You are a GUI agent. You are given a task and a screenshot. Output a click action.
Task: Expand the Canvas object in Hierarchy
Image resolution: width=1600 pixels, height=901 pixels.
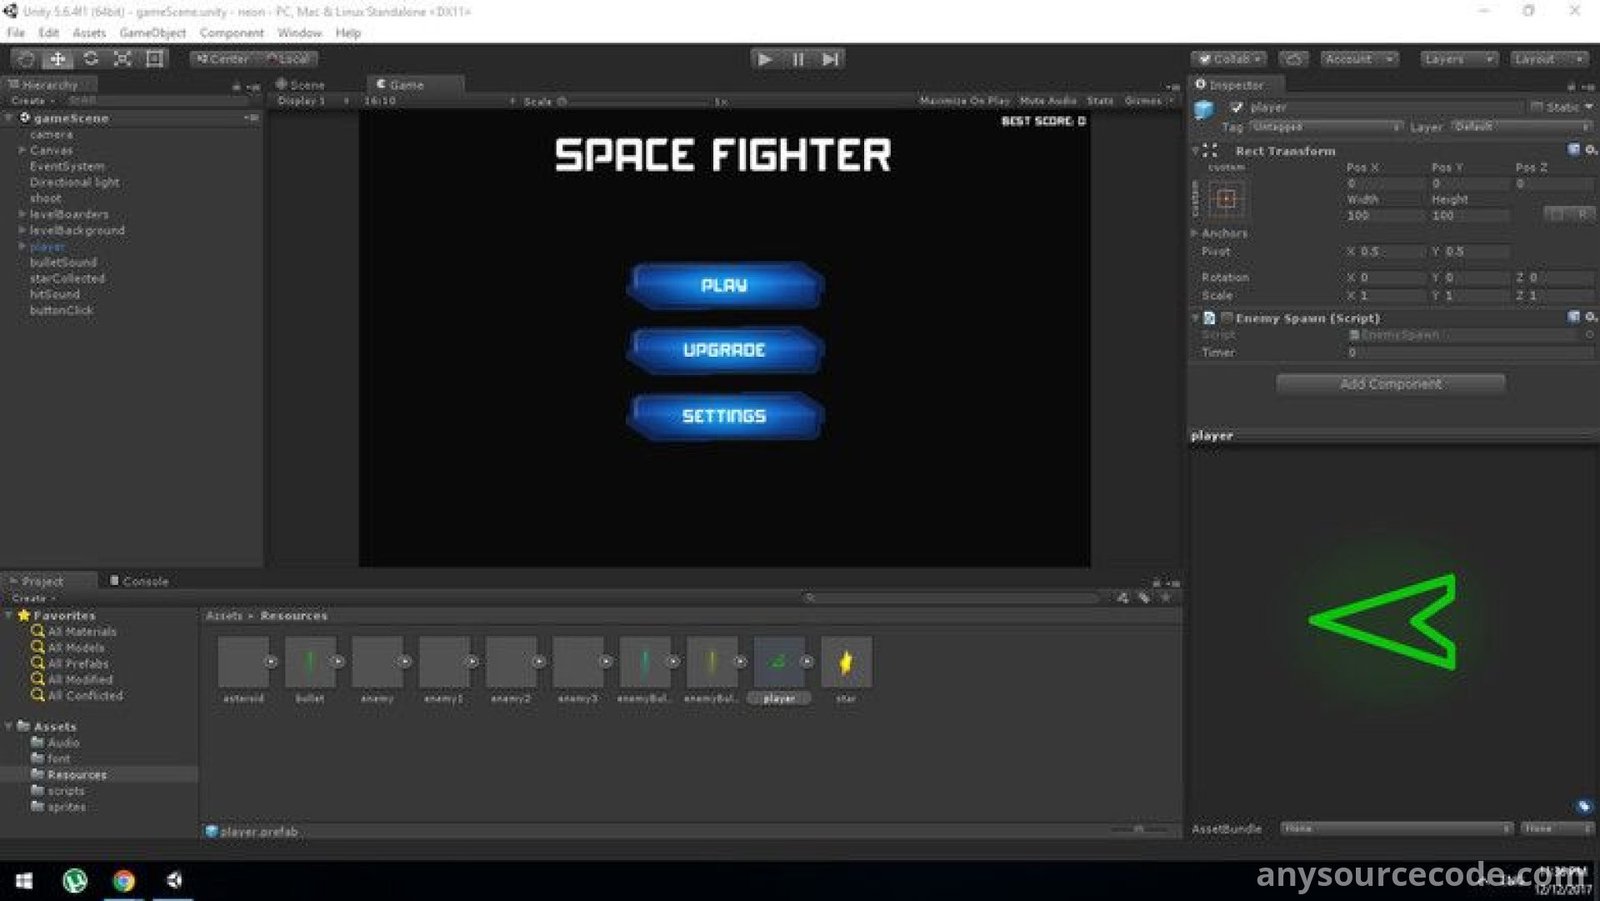tap(22, 150)
